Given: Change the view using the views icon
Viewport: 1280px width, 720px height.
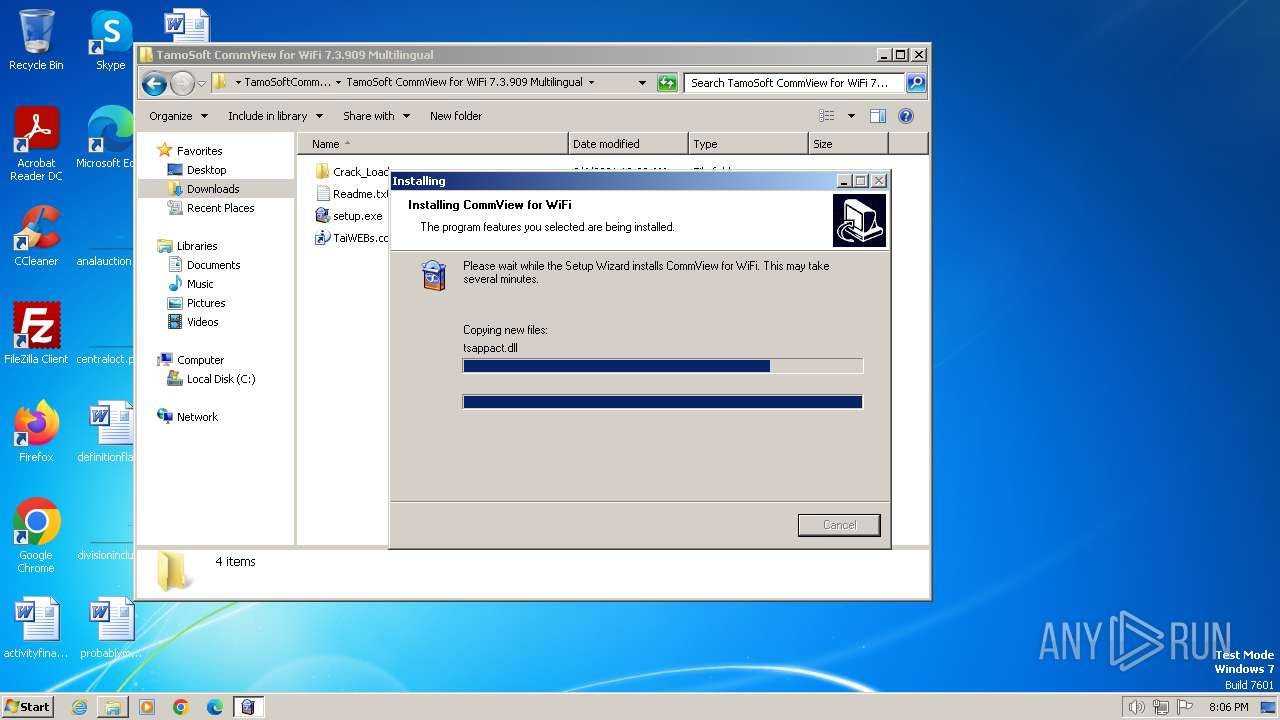Looking at the screenshot, I should (826, 116).
